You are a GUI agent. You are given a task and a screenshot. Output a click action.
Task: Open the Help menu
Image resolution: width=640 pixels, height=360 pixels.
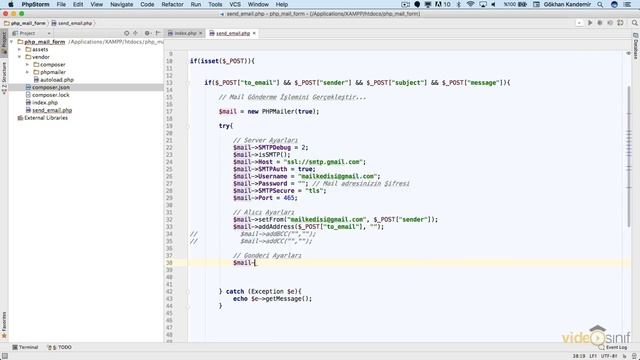point(282,4)
